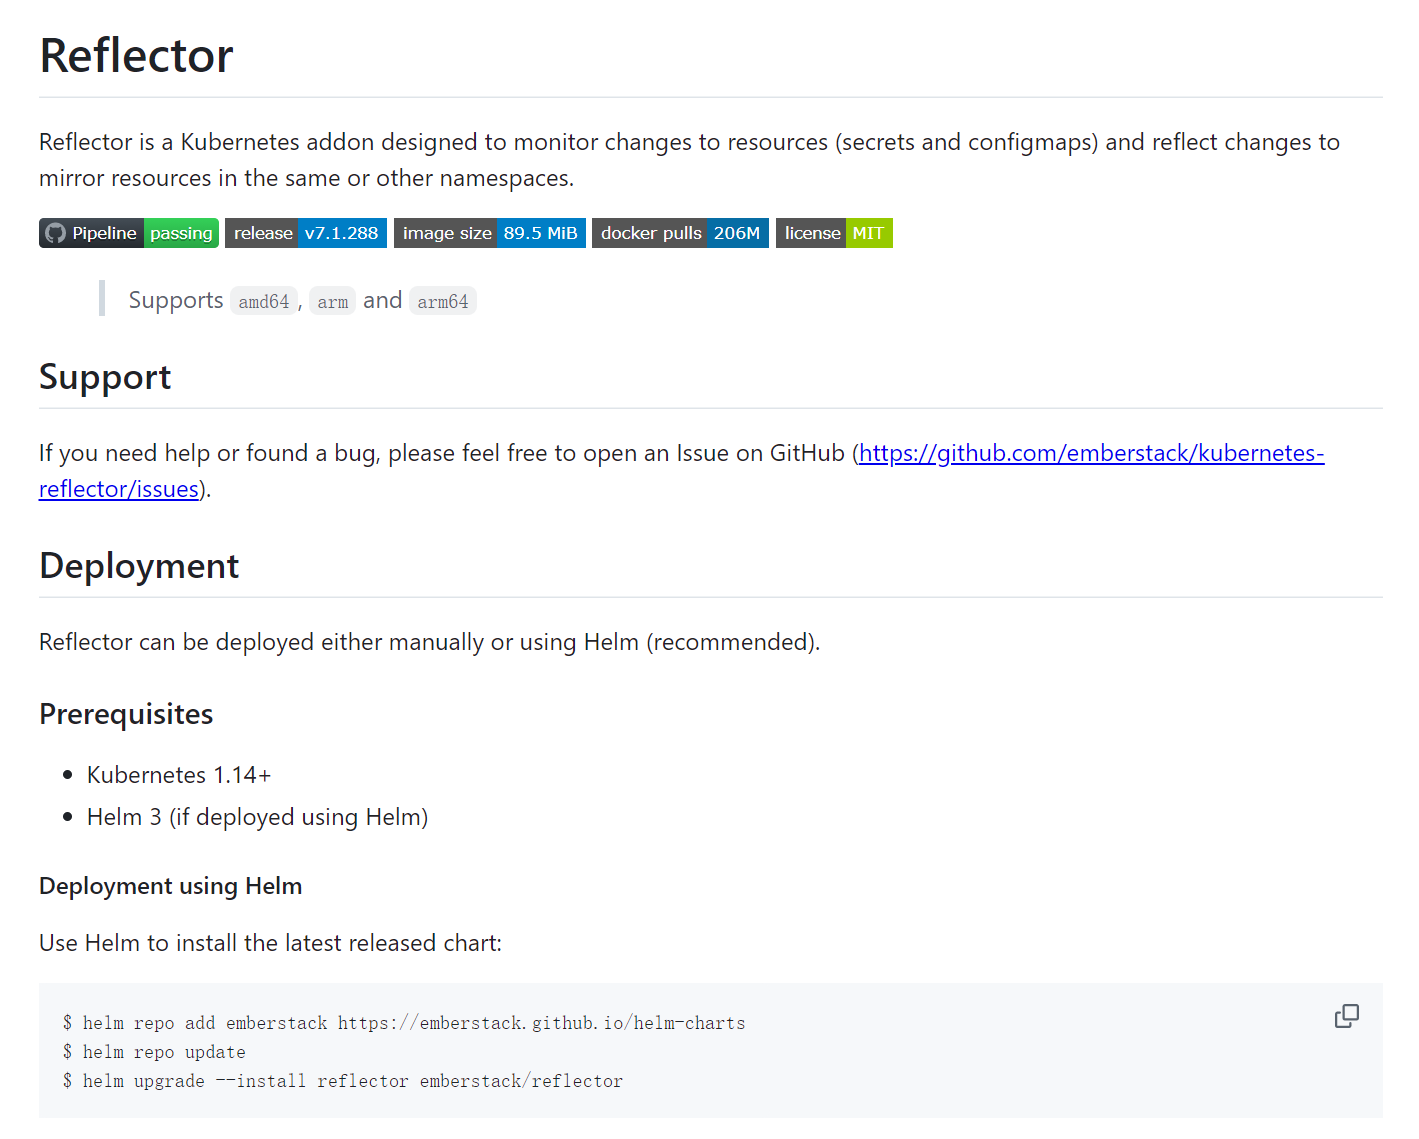1419x1139 pixels.
Task: Copy the helm install commands code block
Action: point(1346,1016)
